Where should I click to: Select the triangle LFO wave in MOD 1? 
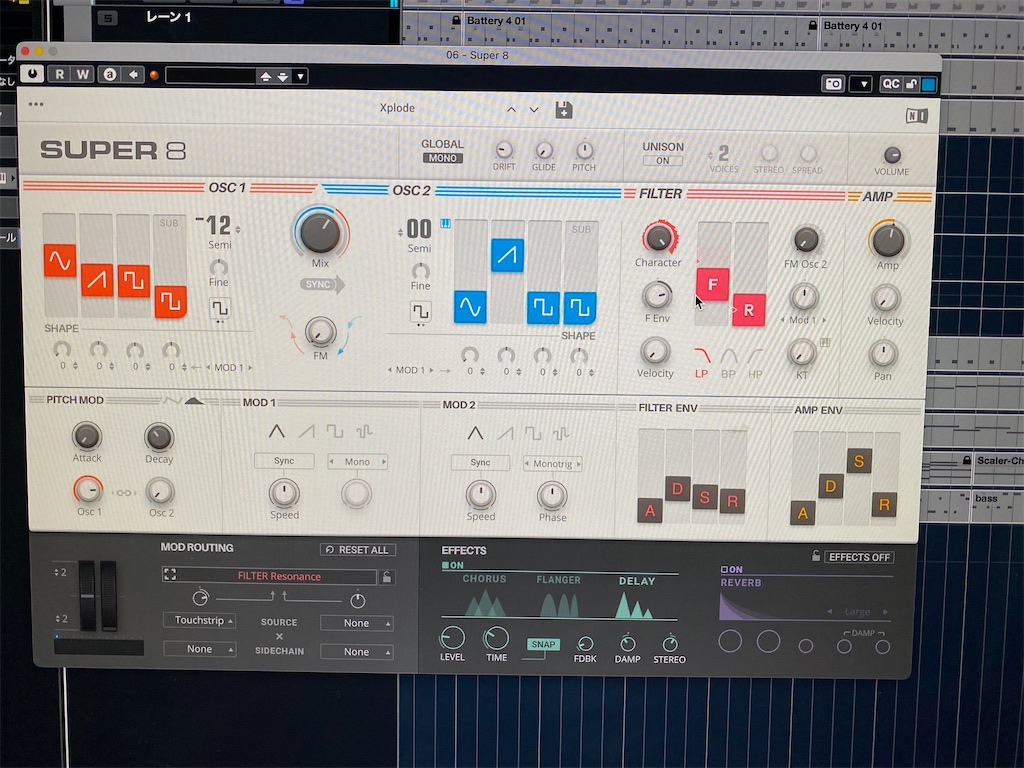click(275, 432)
